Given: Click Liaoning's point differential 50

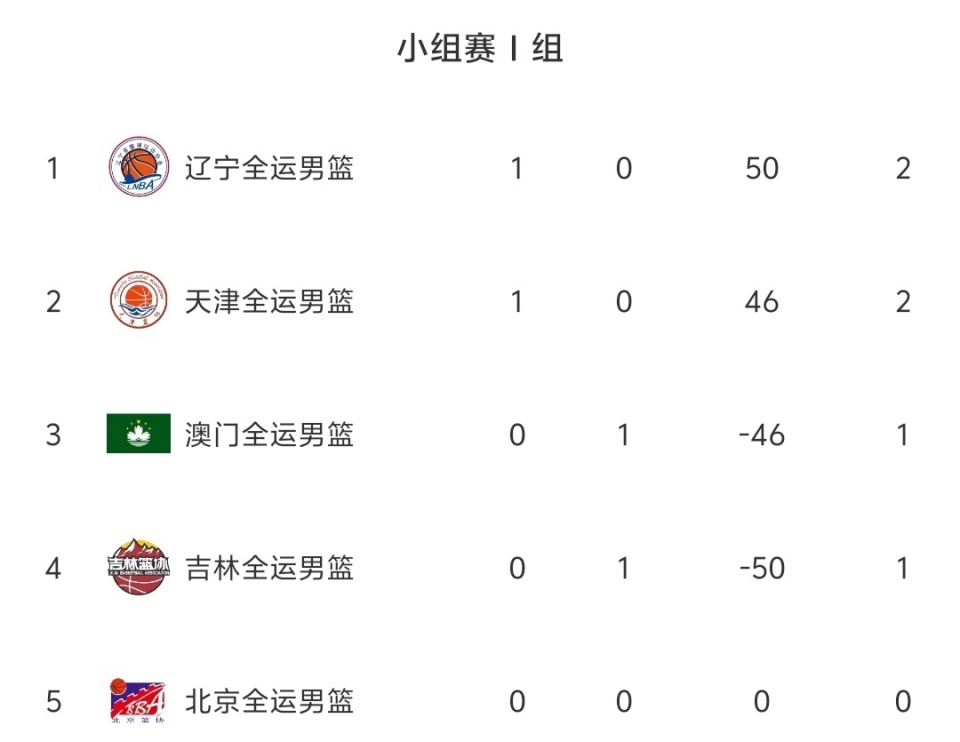Looking at the screenshot, I should pos(762,168).
